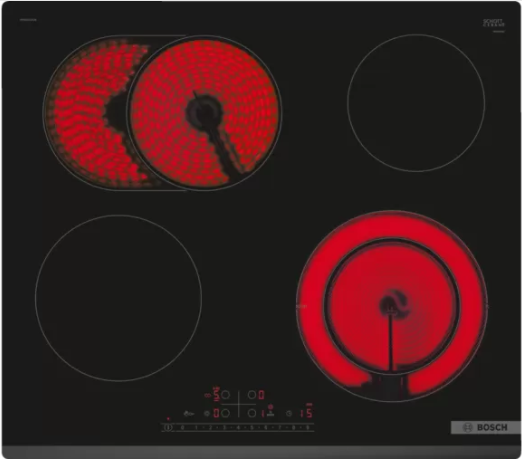This screenshot has width=522, height=461.
Task: Tap ring extension symbol left of bottom-left 0
Action: pos(207,413)
